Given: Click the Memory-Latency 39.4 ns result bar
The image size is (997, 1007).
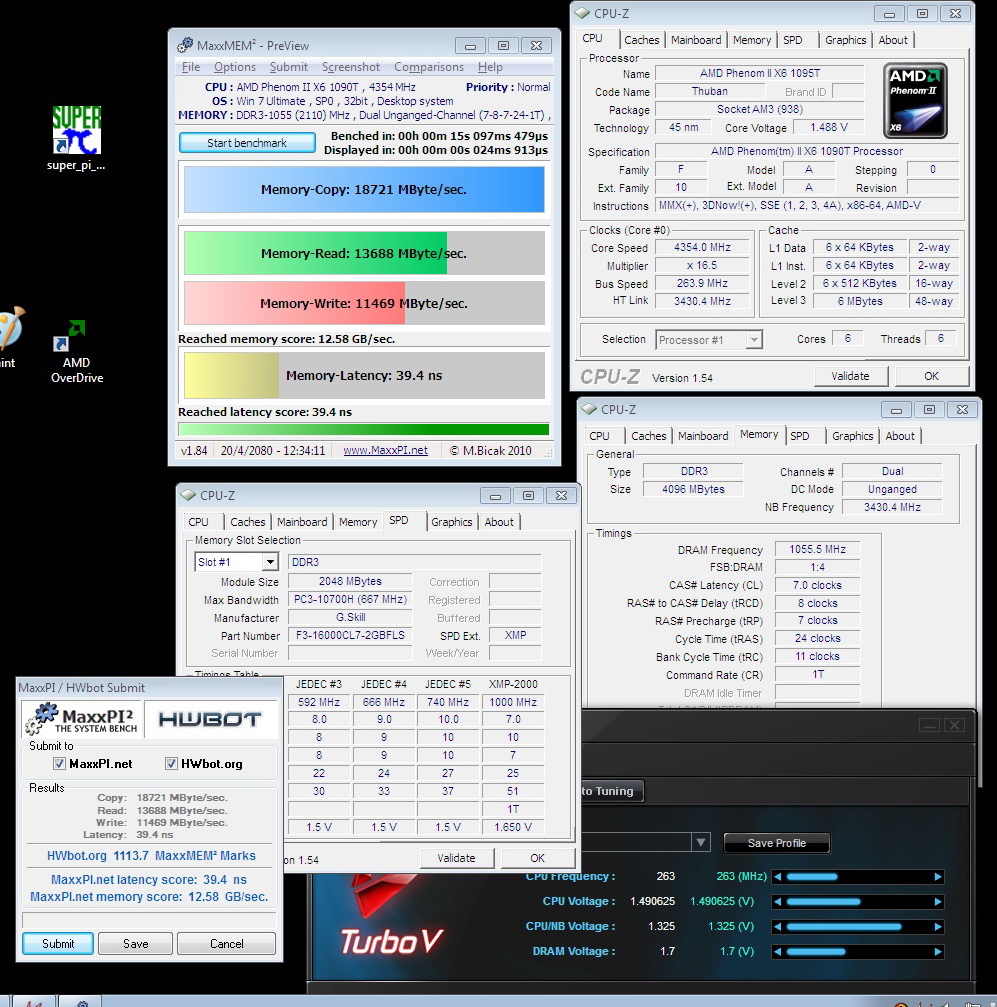Looking at the screenshot, I should pos(364,375).
